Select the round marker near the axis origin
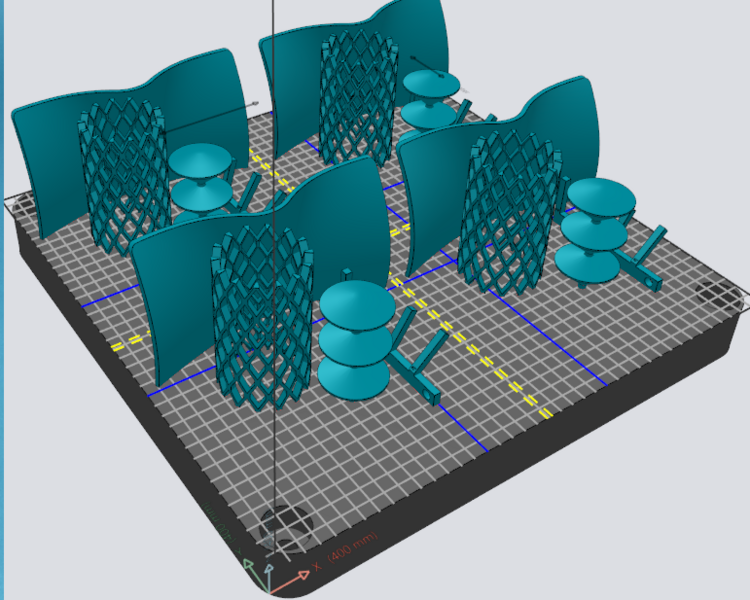Screen dimensions: 750x600 click(285, 525)
